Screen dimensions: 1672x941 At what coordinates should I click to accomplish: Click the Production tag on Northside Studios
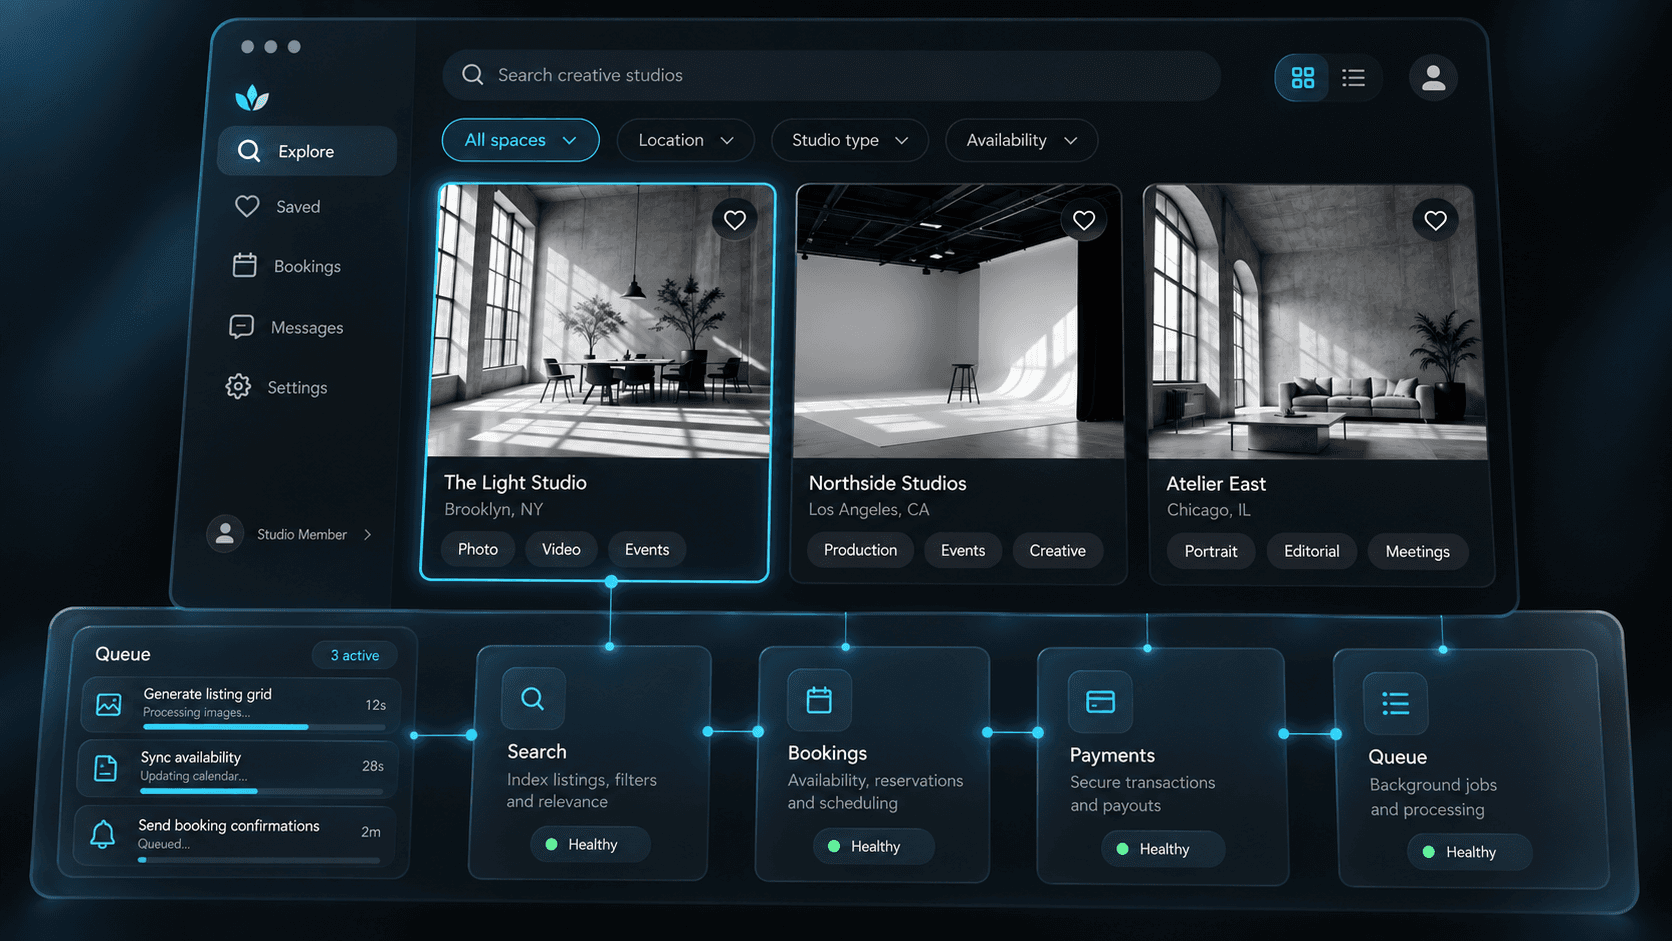pos(860,550)
